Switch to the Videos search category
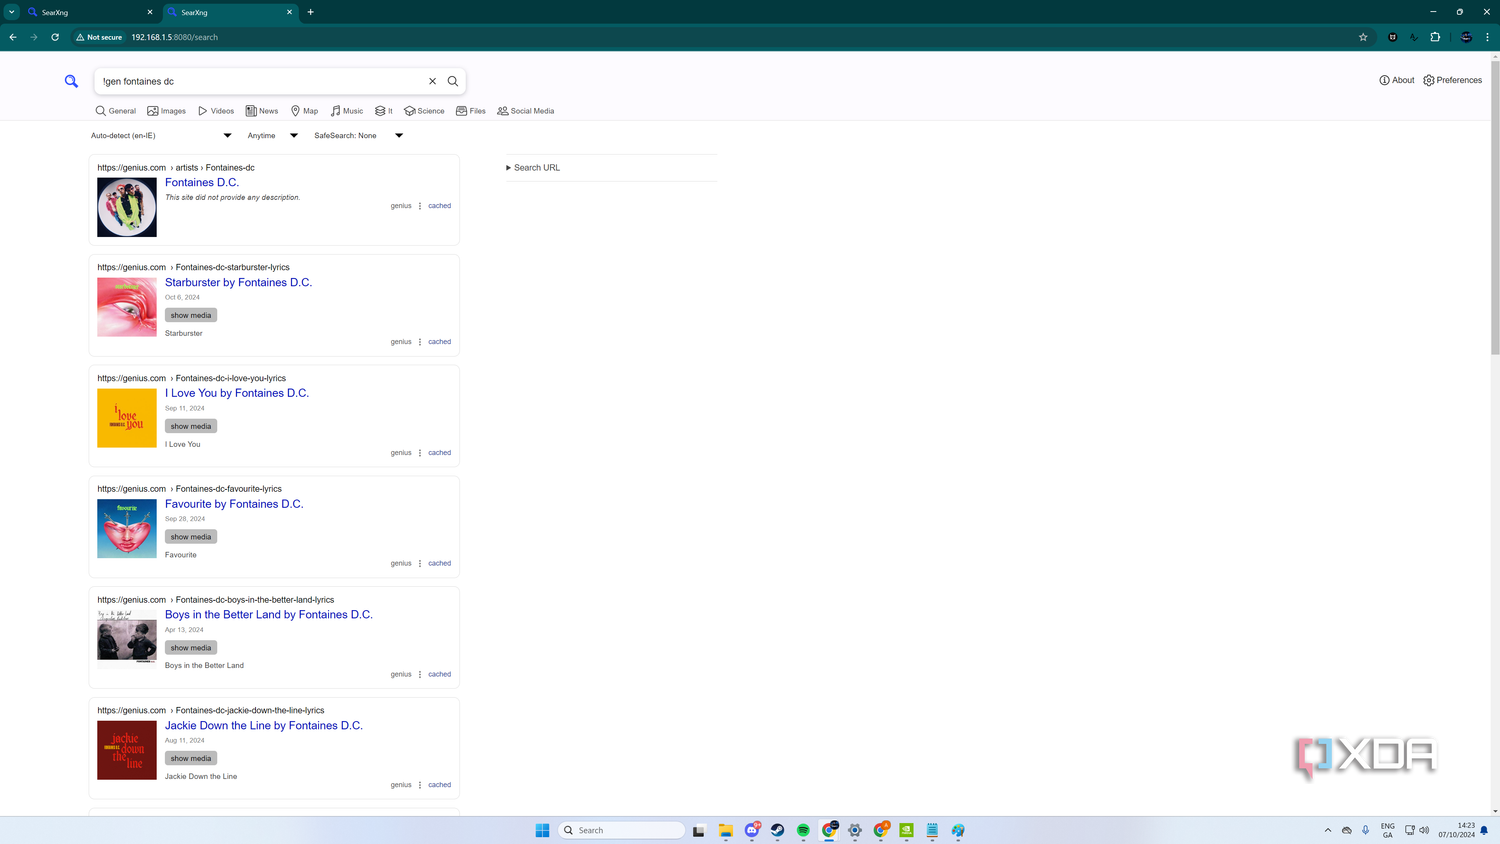Image resolution: width=1500 pixels, height=844 pixels. 216,111
